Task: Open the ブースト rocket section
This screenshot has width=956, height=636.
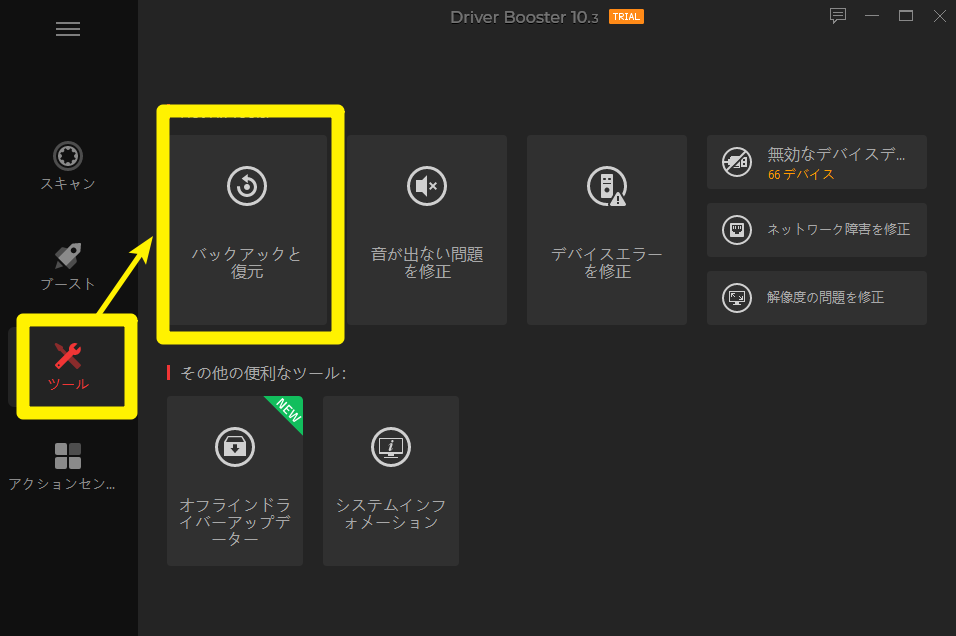Action: click(x=68, y=266)
